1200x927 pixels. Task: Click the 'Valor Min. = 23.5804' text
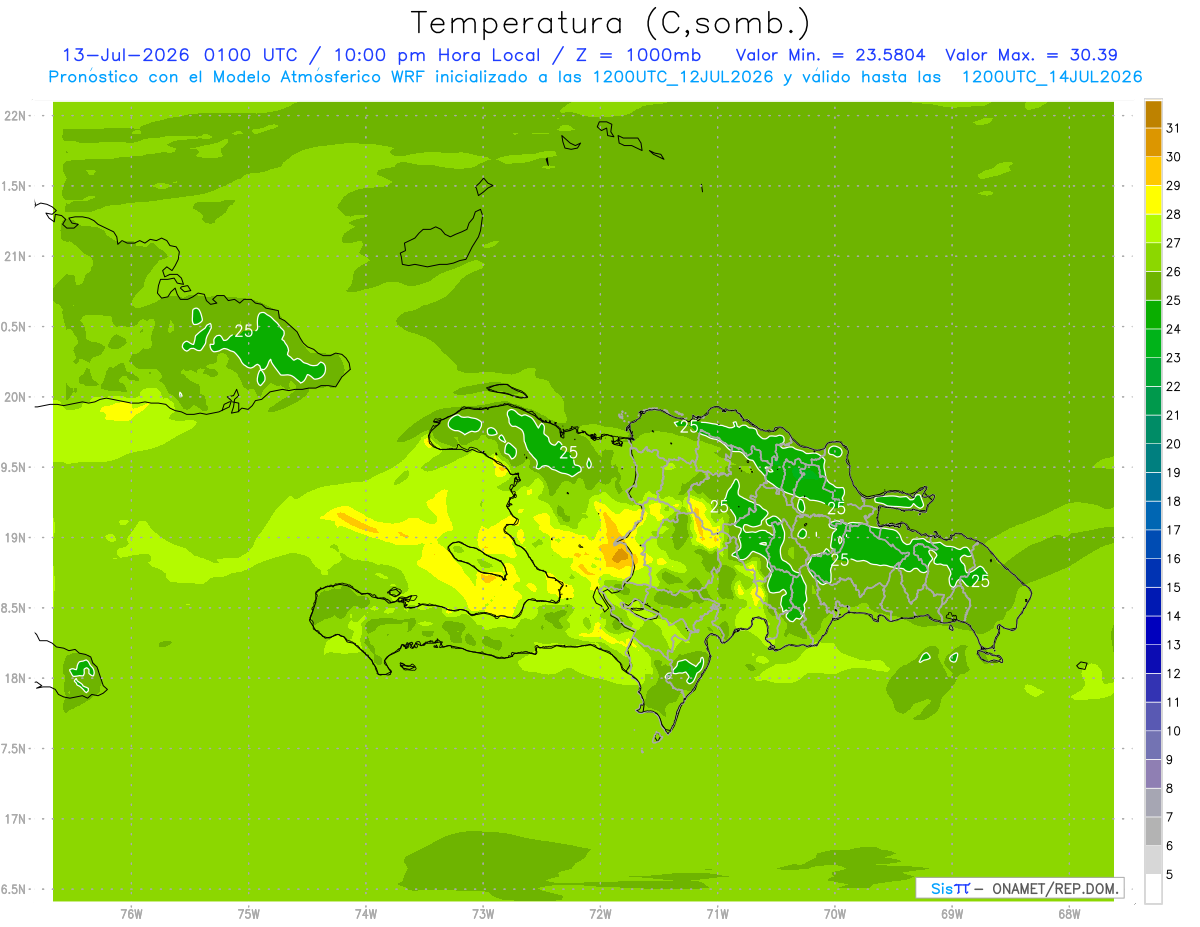point(832,55)
